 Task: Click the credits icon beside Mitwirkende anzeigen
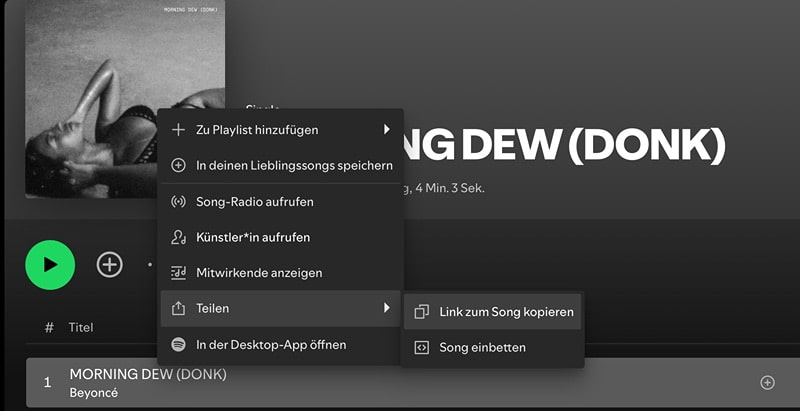[178, 273]
